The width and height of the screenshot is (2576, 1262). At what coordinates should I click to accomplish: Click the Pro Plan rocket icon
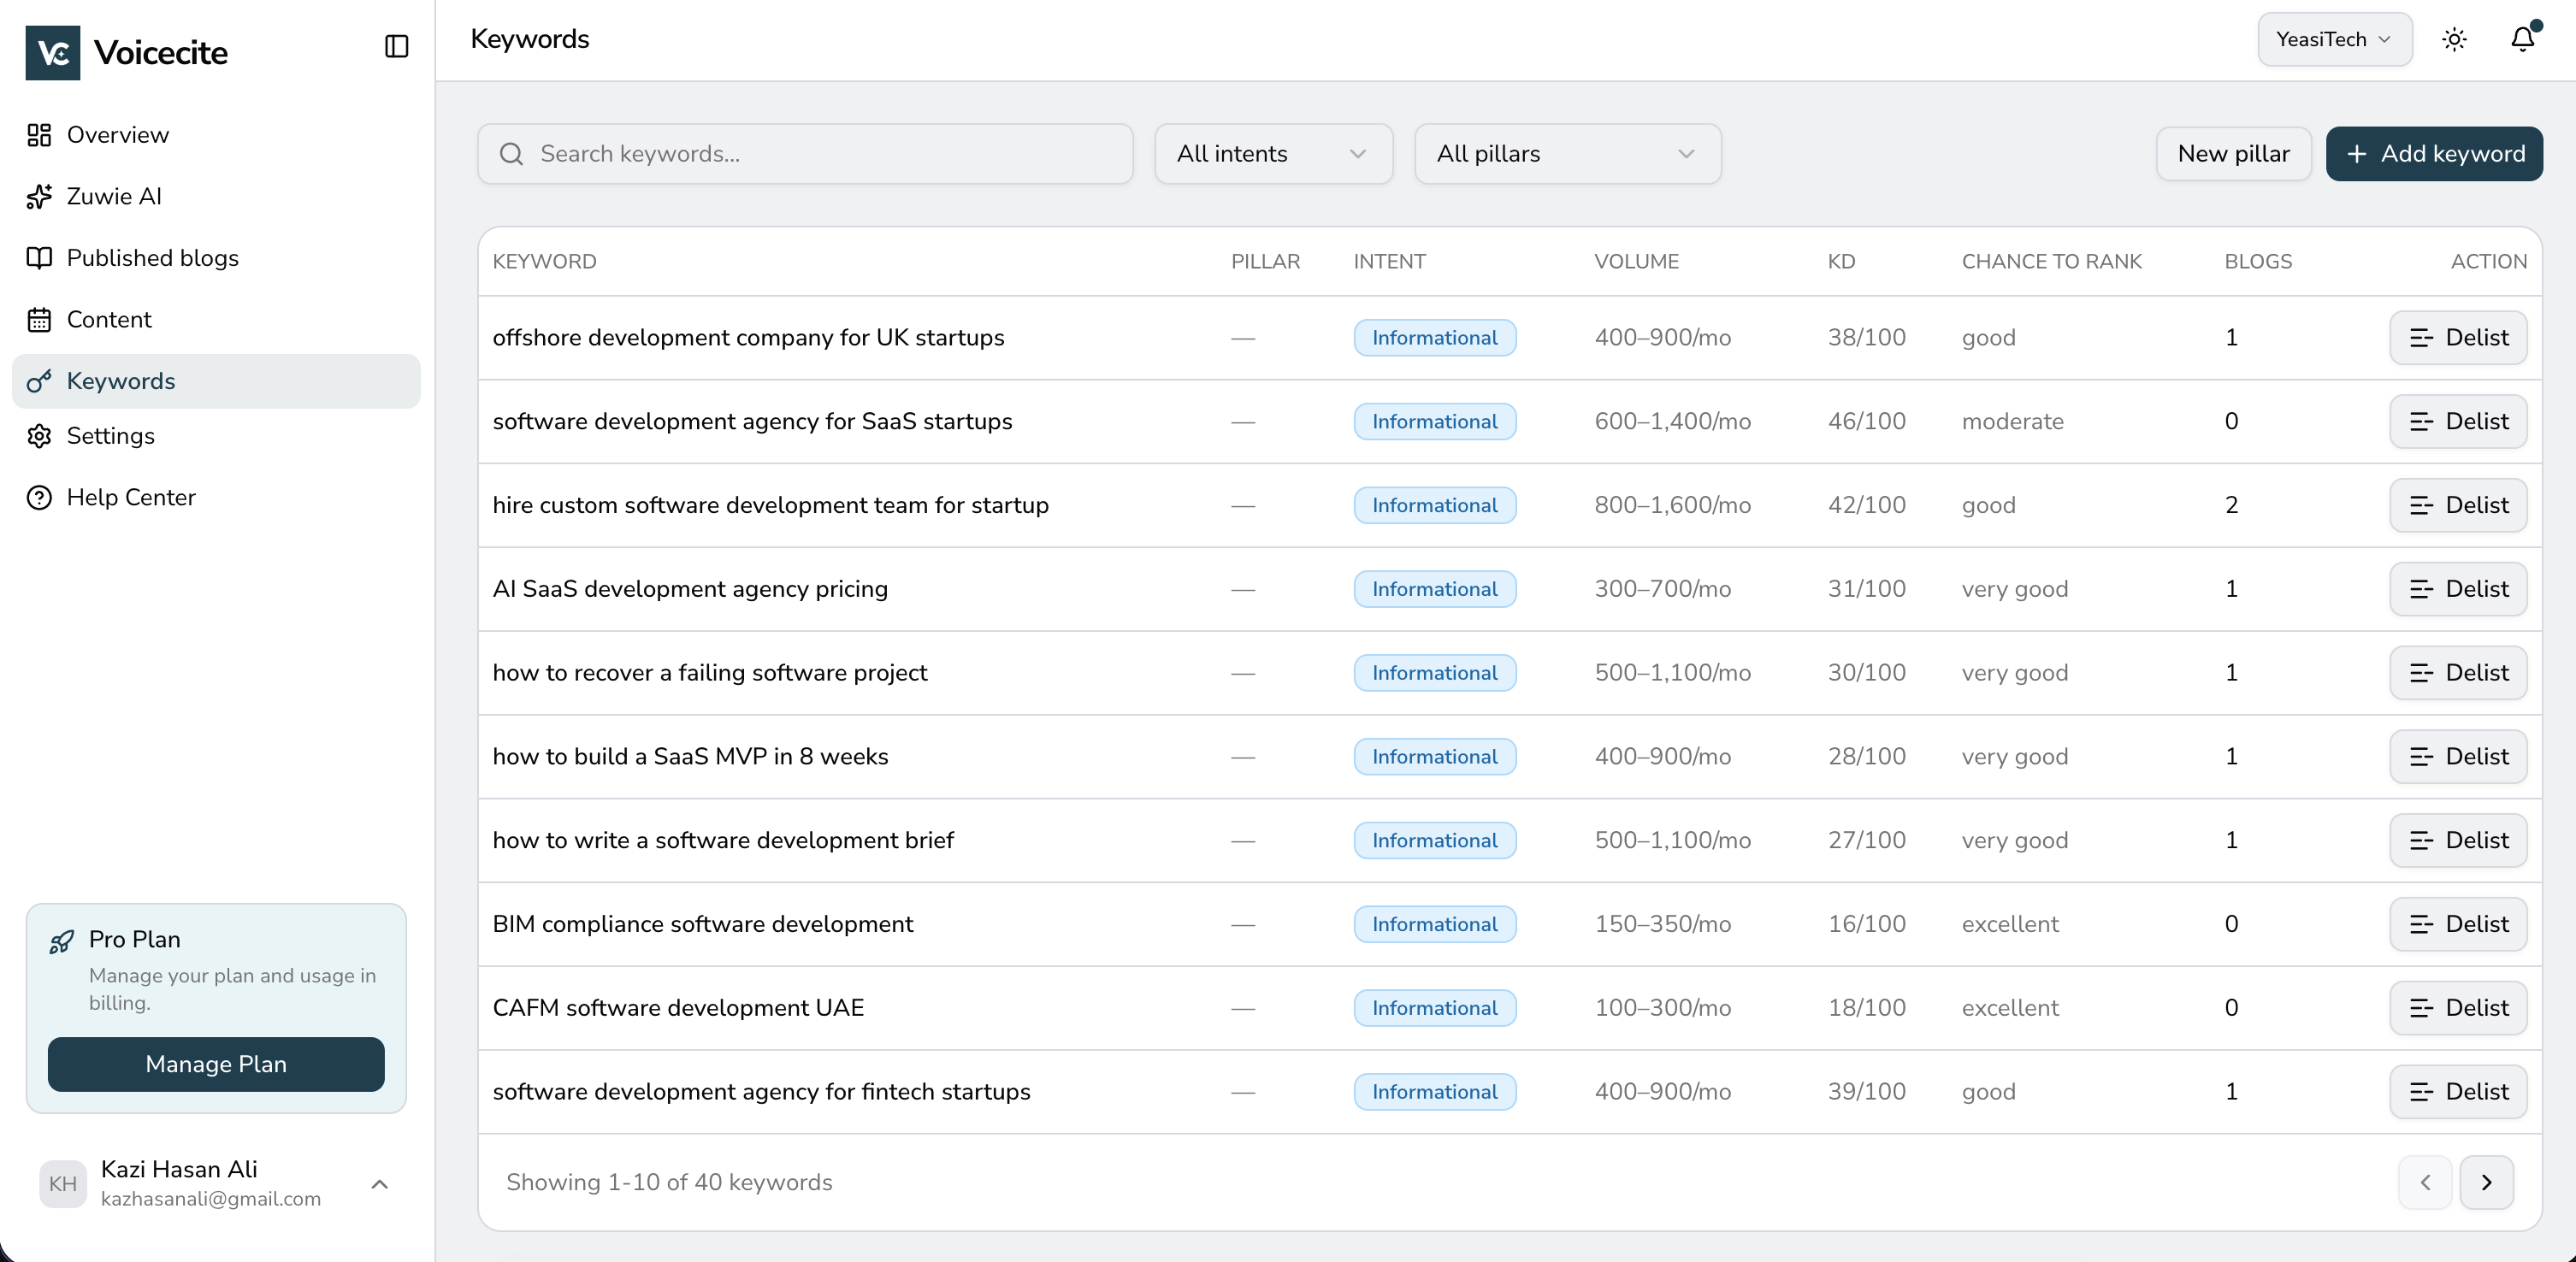point(62,941)
